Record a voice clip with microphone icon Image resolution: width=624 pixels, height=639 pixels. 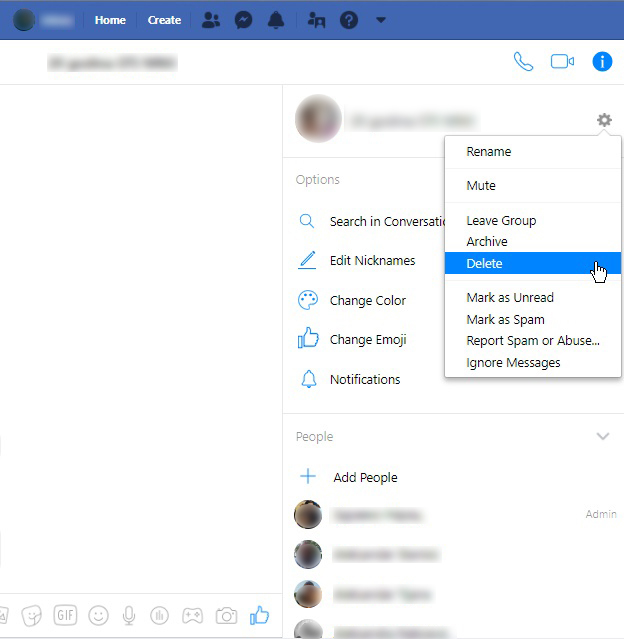pyautogui.click(x=129, y=615)
